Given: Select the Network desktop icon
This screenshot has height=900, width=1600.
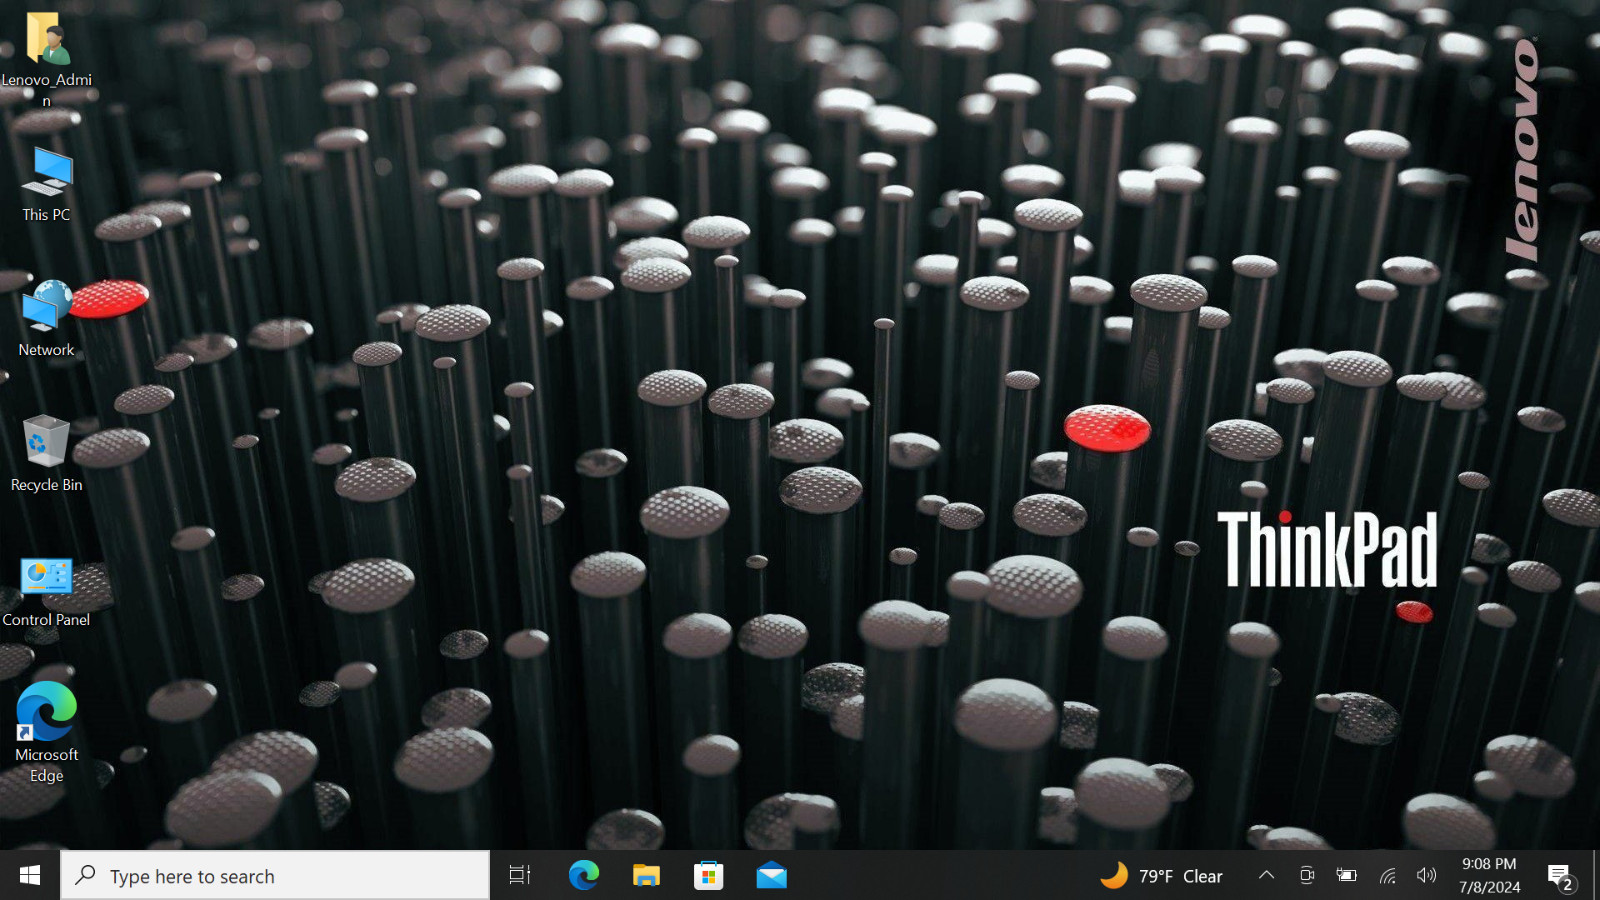Looking at the screenshot, I should pyautogui.click(x=46, y=319).
